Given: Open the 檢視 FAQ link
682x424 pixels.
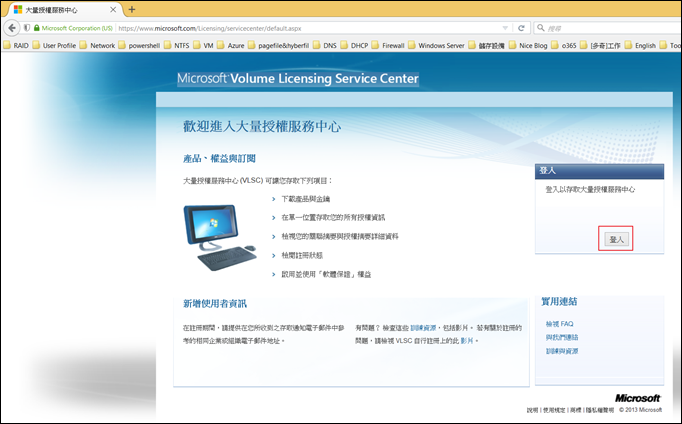Looking at the screenshot, I should pyautogui.click(x=559, y=324).
